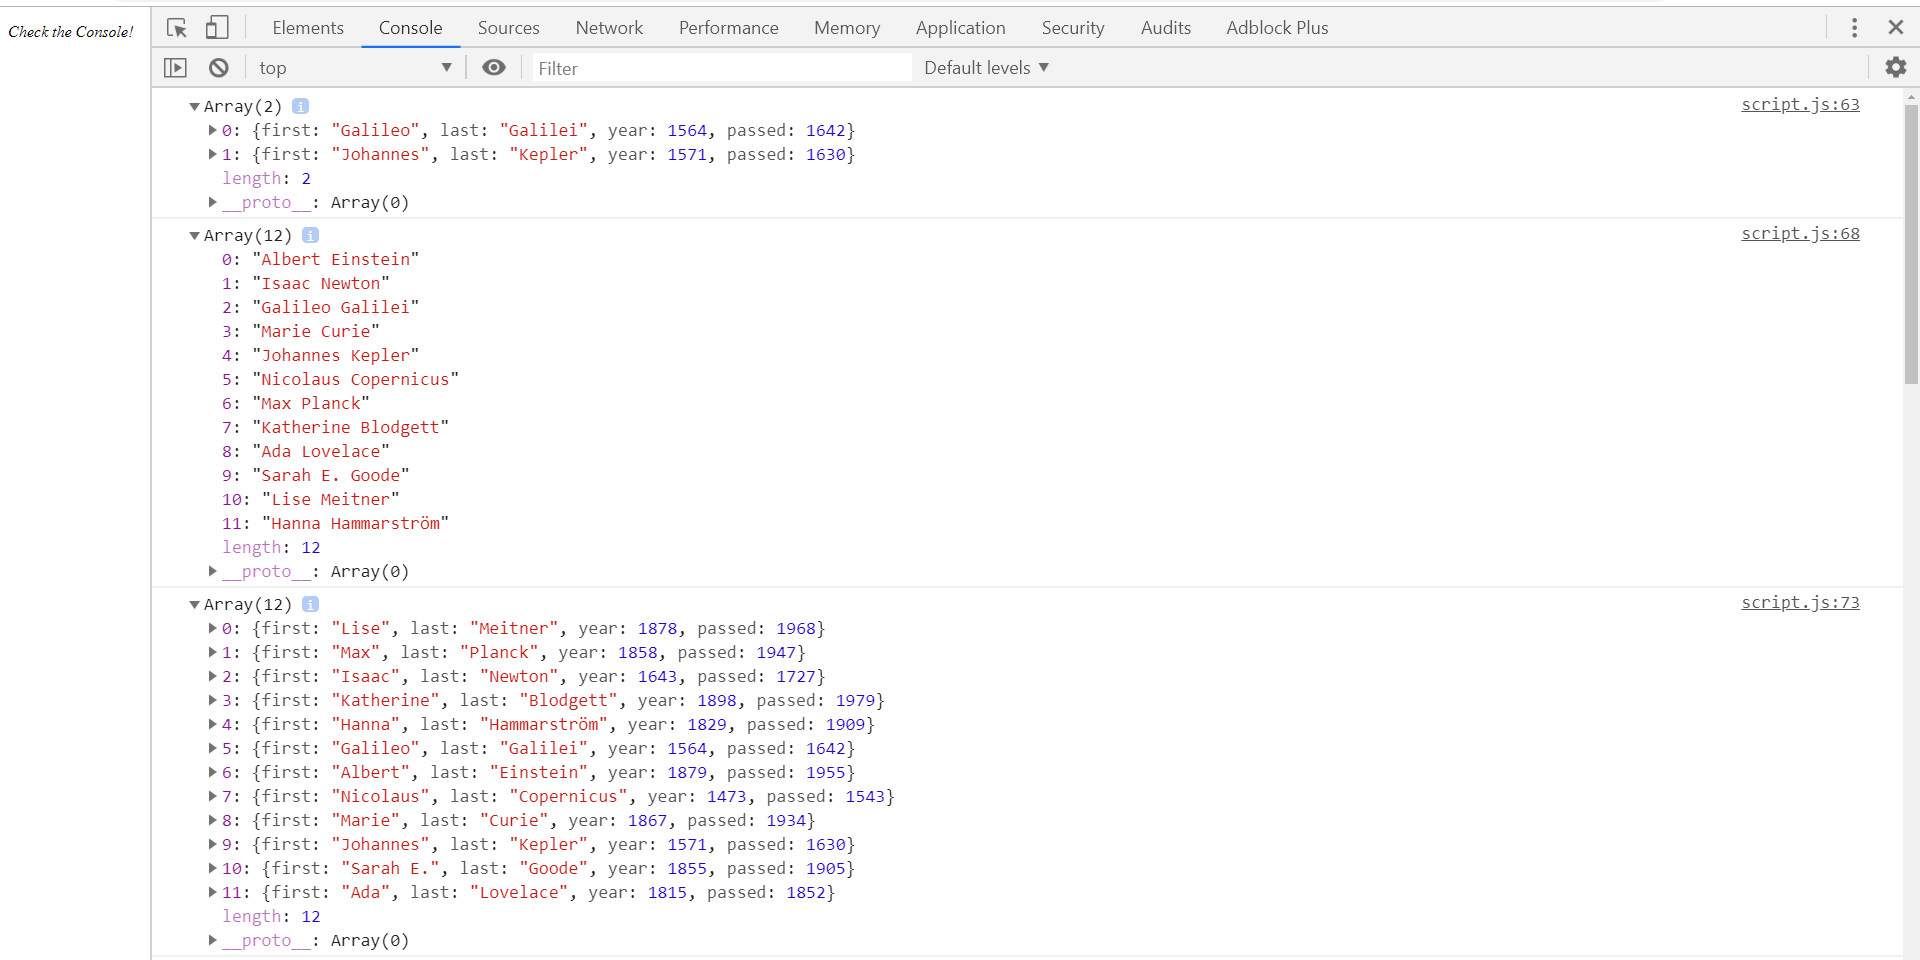This screenshot has height=960, width=1920.
Task: Open the script.js:73 source link
Action: 1800,602
